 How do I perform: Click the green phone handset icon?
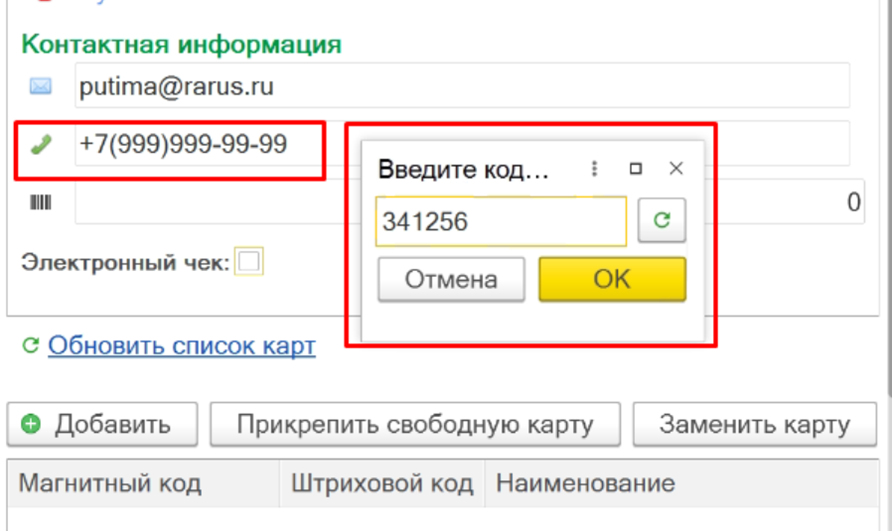click(41, 145)
